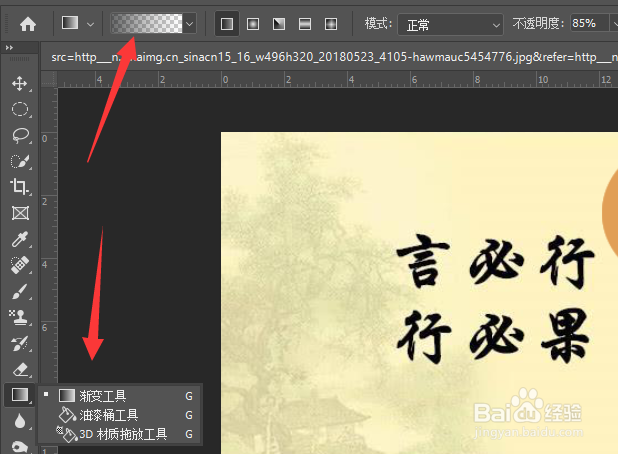
Task: Open the gradient tool preset picker
Action: pyautogui.click(x=78, y=23)
